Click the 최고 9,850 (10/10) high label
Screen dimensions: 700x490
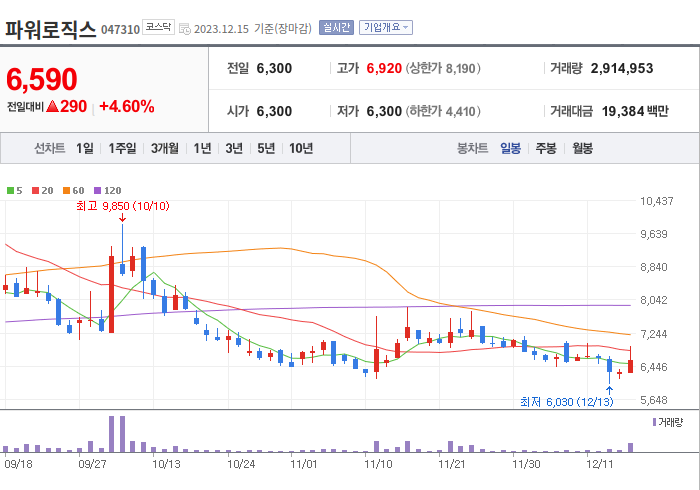coord(123,206)
